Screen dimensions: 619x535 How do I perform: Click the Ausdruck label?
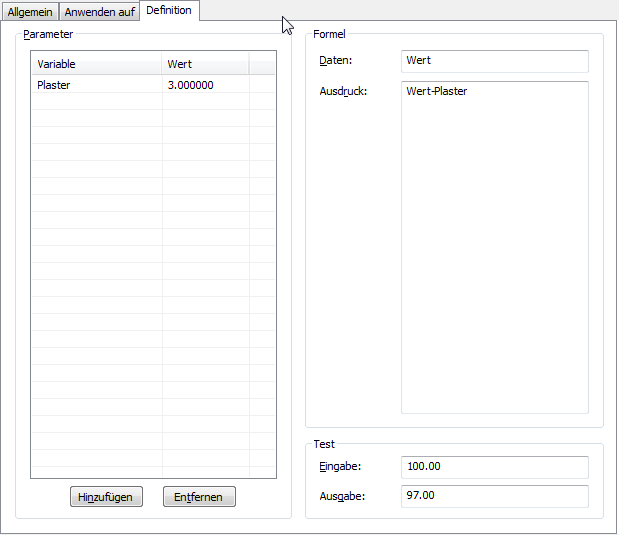coord(343,91)
